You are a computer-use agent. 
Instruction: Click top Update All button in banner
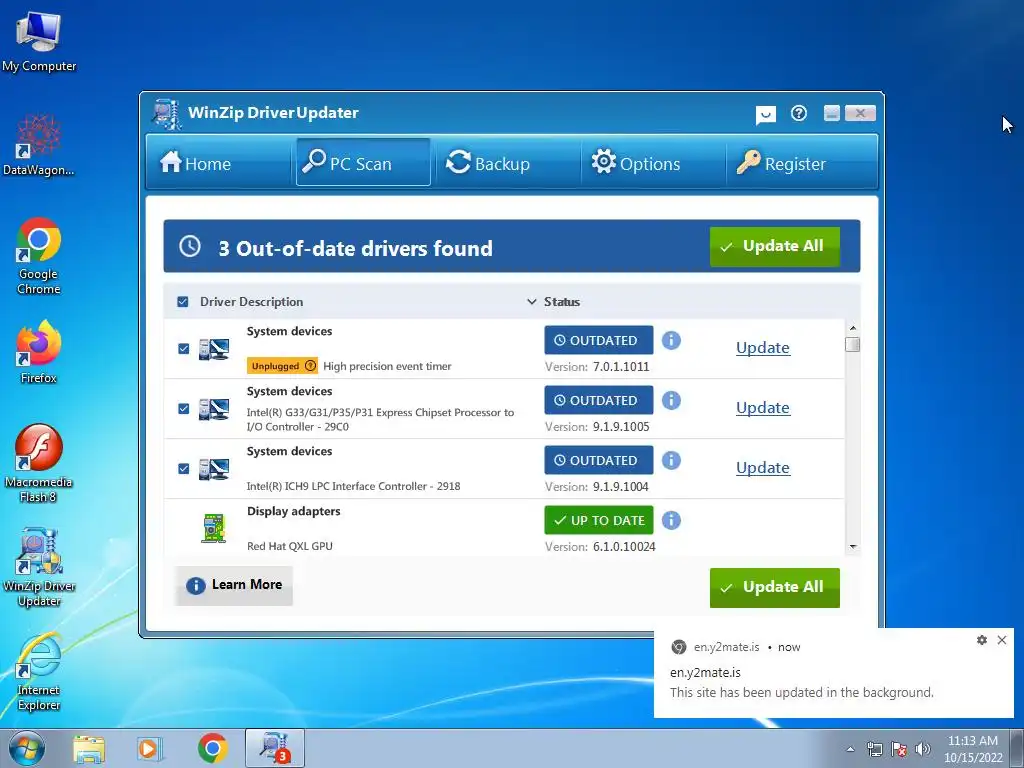(775, 246)
